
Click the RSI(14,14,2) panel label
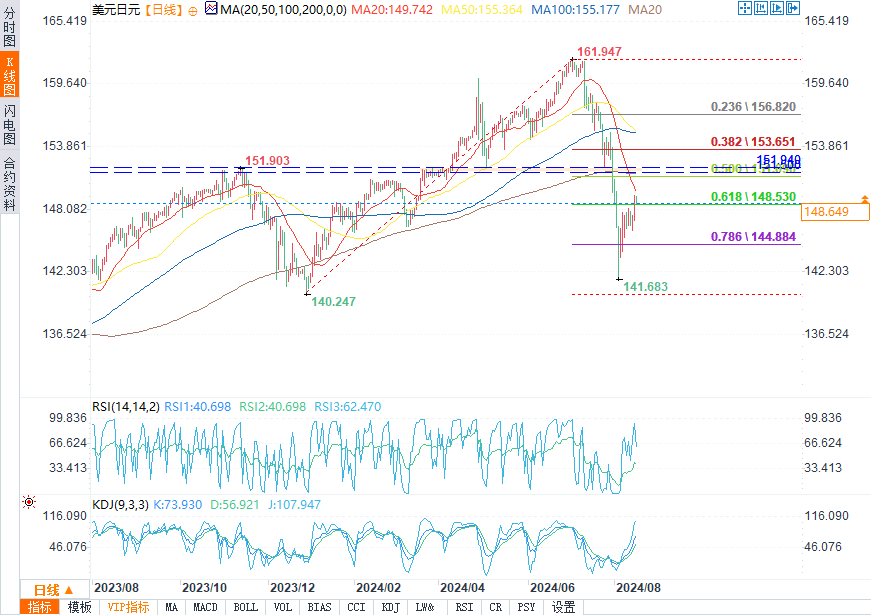(126, 407)
